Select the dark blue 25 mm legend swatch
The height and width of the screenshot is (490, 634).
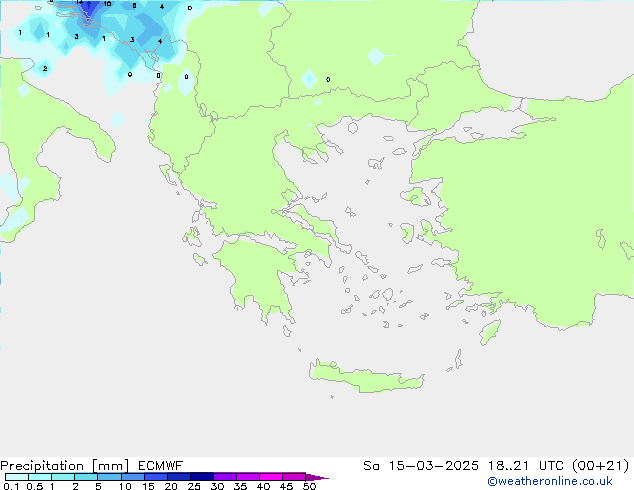click(x=201, y=477)
